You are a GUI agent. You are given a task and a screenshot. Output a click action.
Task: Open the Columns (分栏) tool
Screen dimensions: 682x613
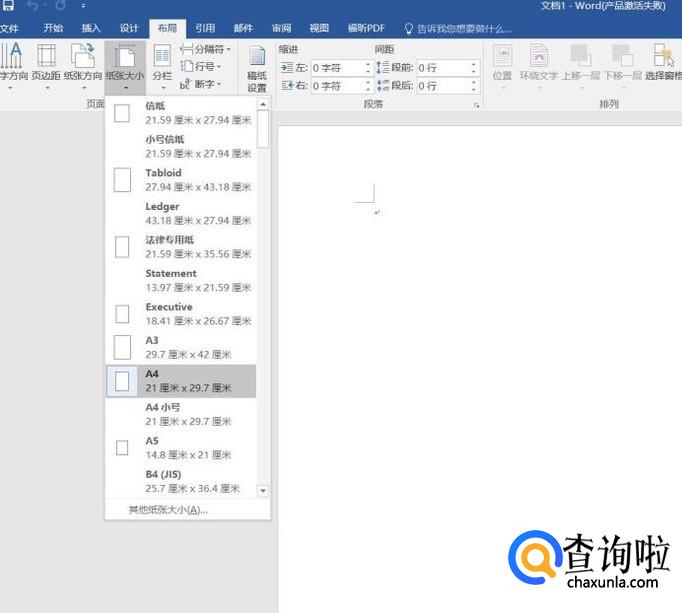162,64
